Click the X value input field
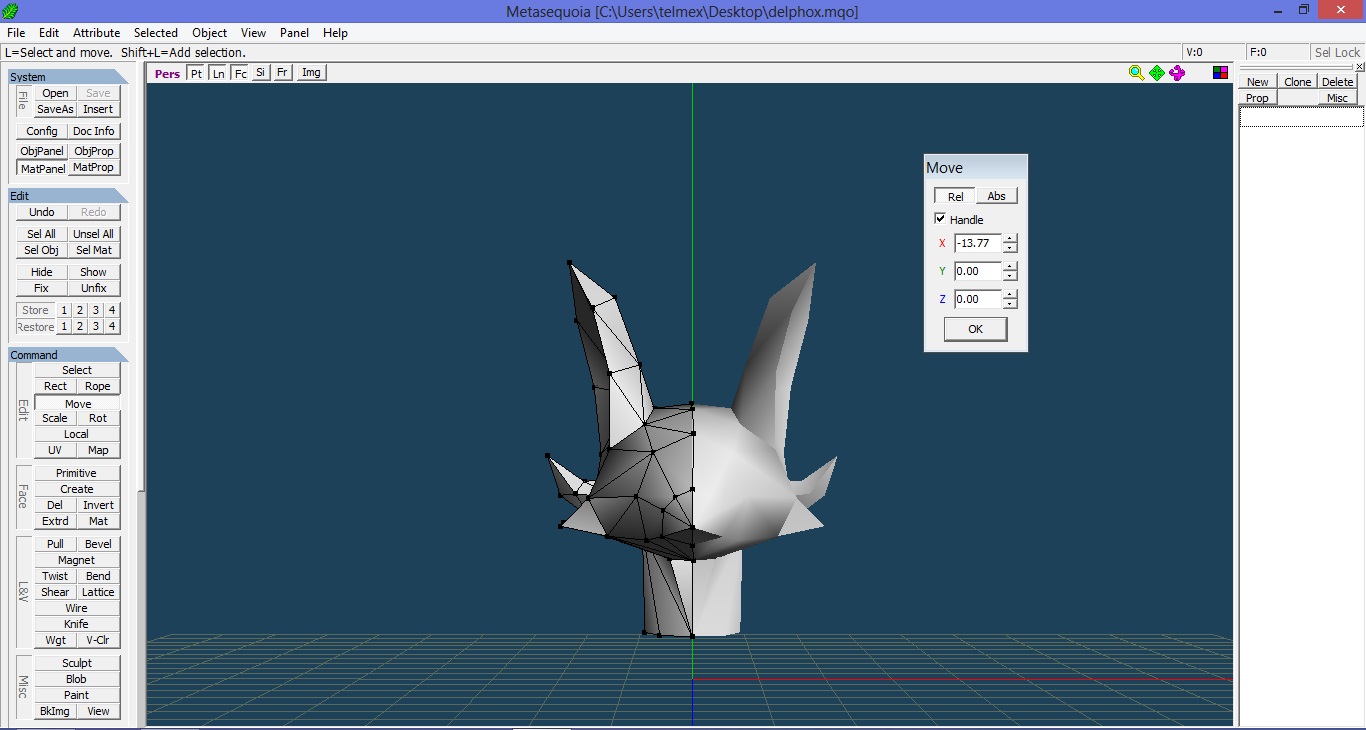The width and height of the screenshot is (1366, 730). tap(978, 243)
